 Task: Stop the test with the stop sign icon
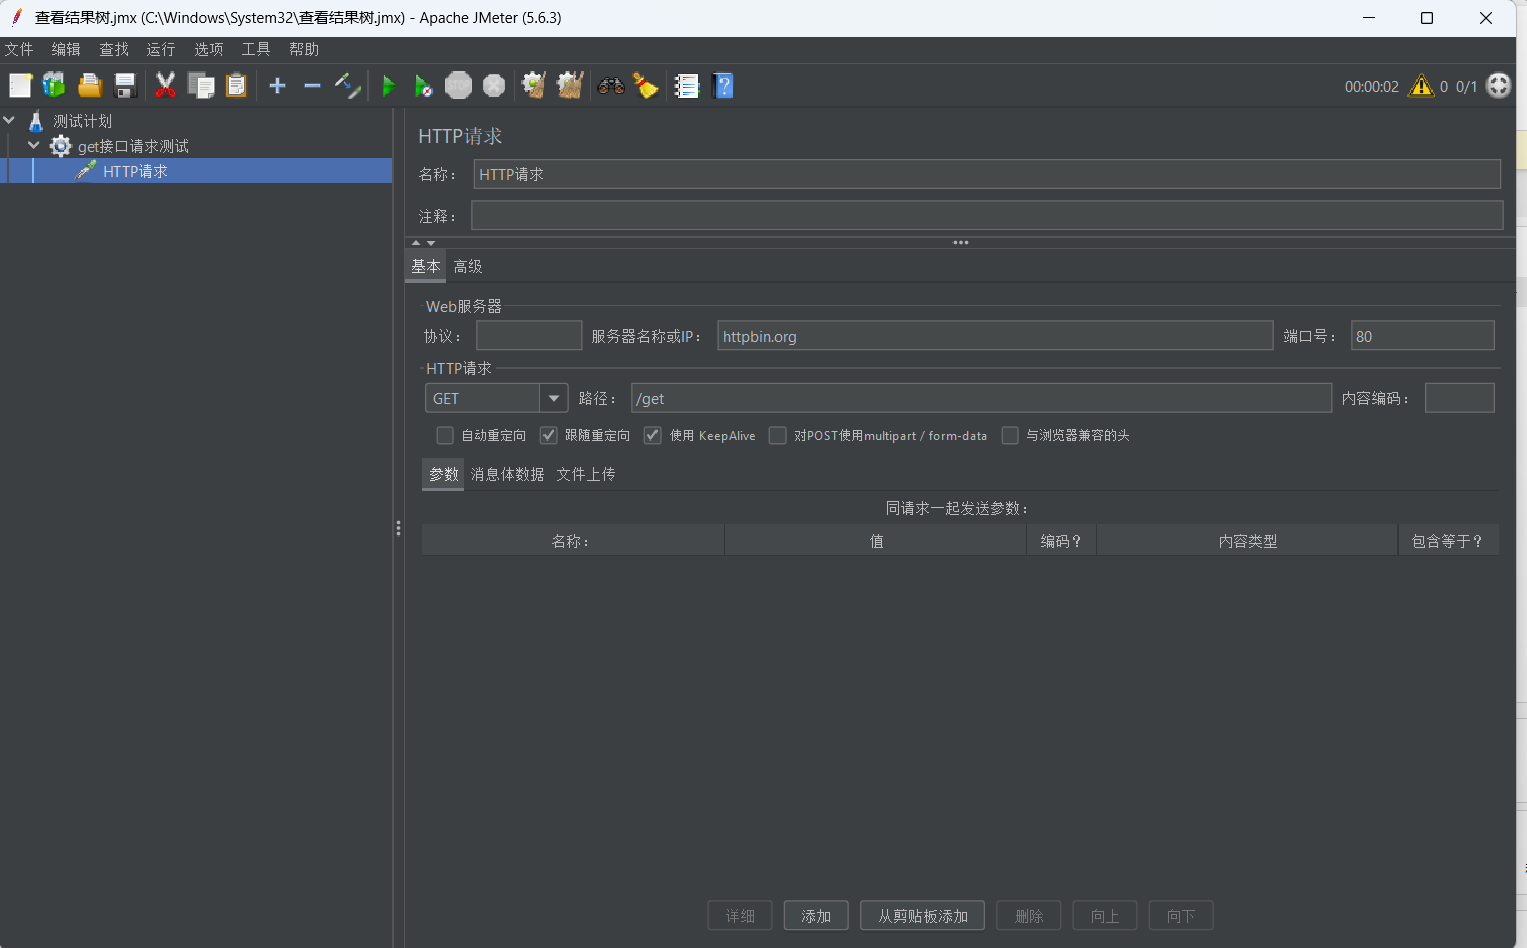pyautogui.click(x=458, y=86)
